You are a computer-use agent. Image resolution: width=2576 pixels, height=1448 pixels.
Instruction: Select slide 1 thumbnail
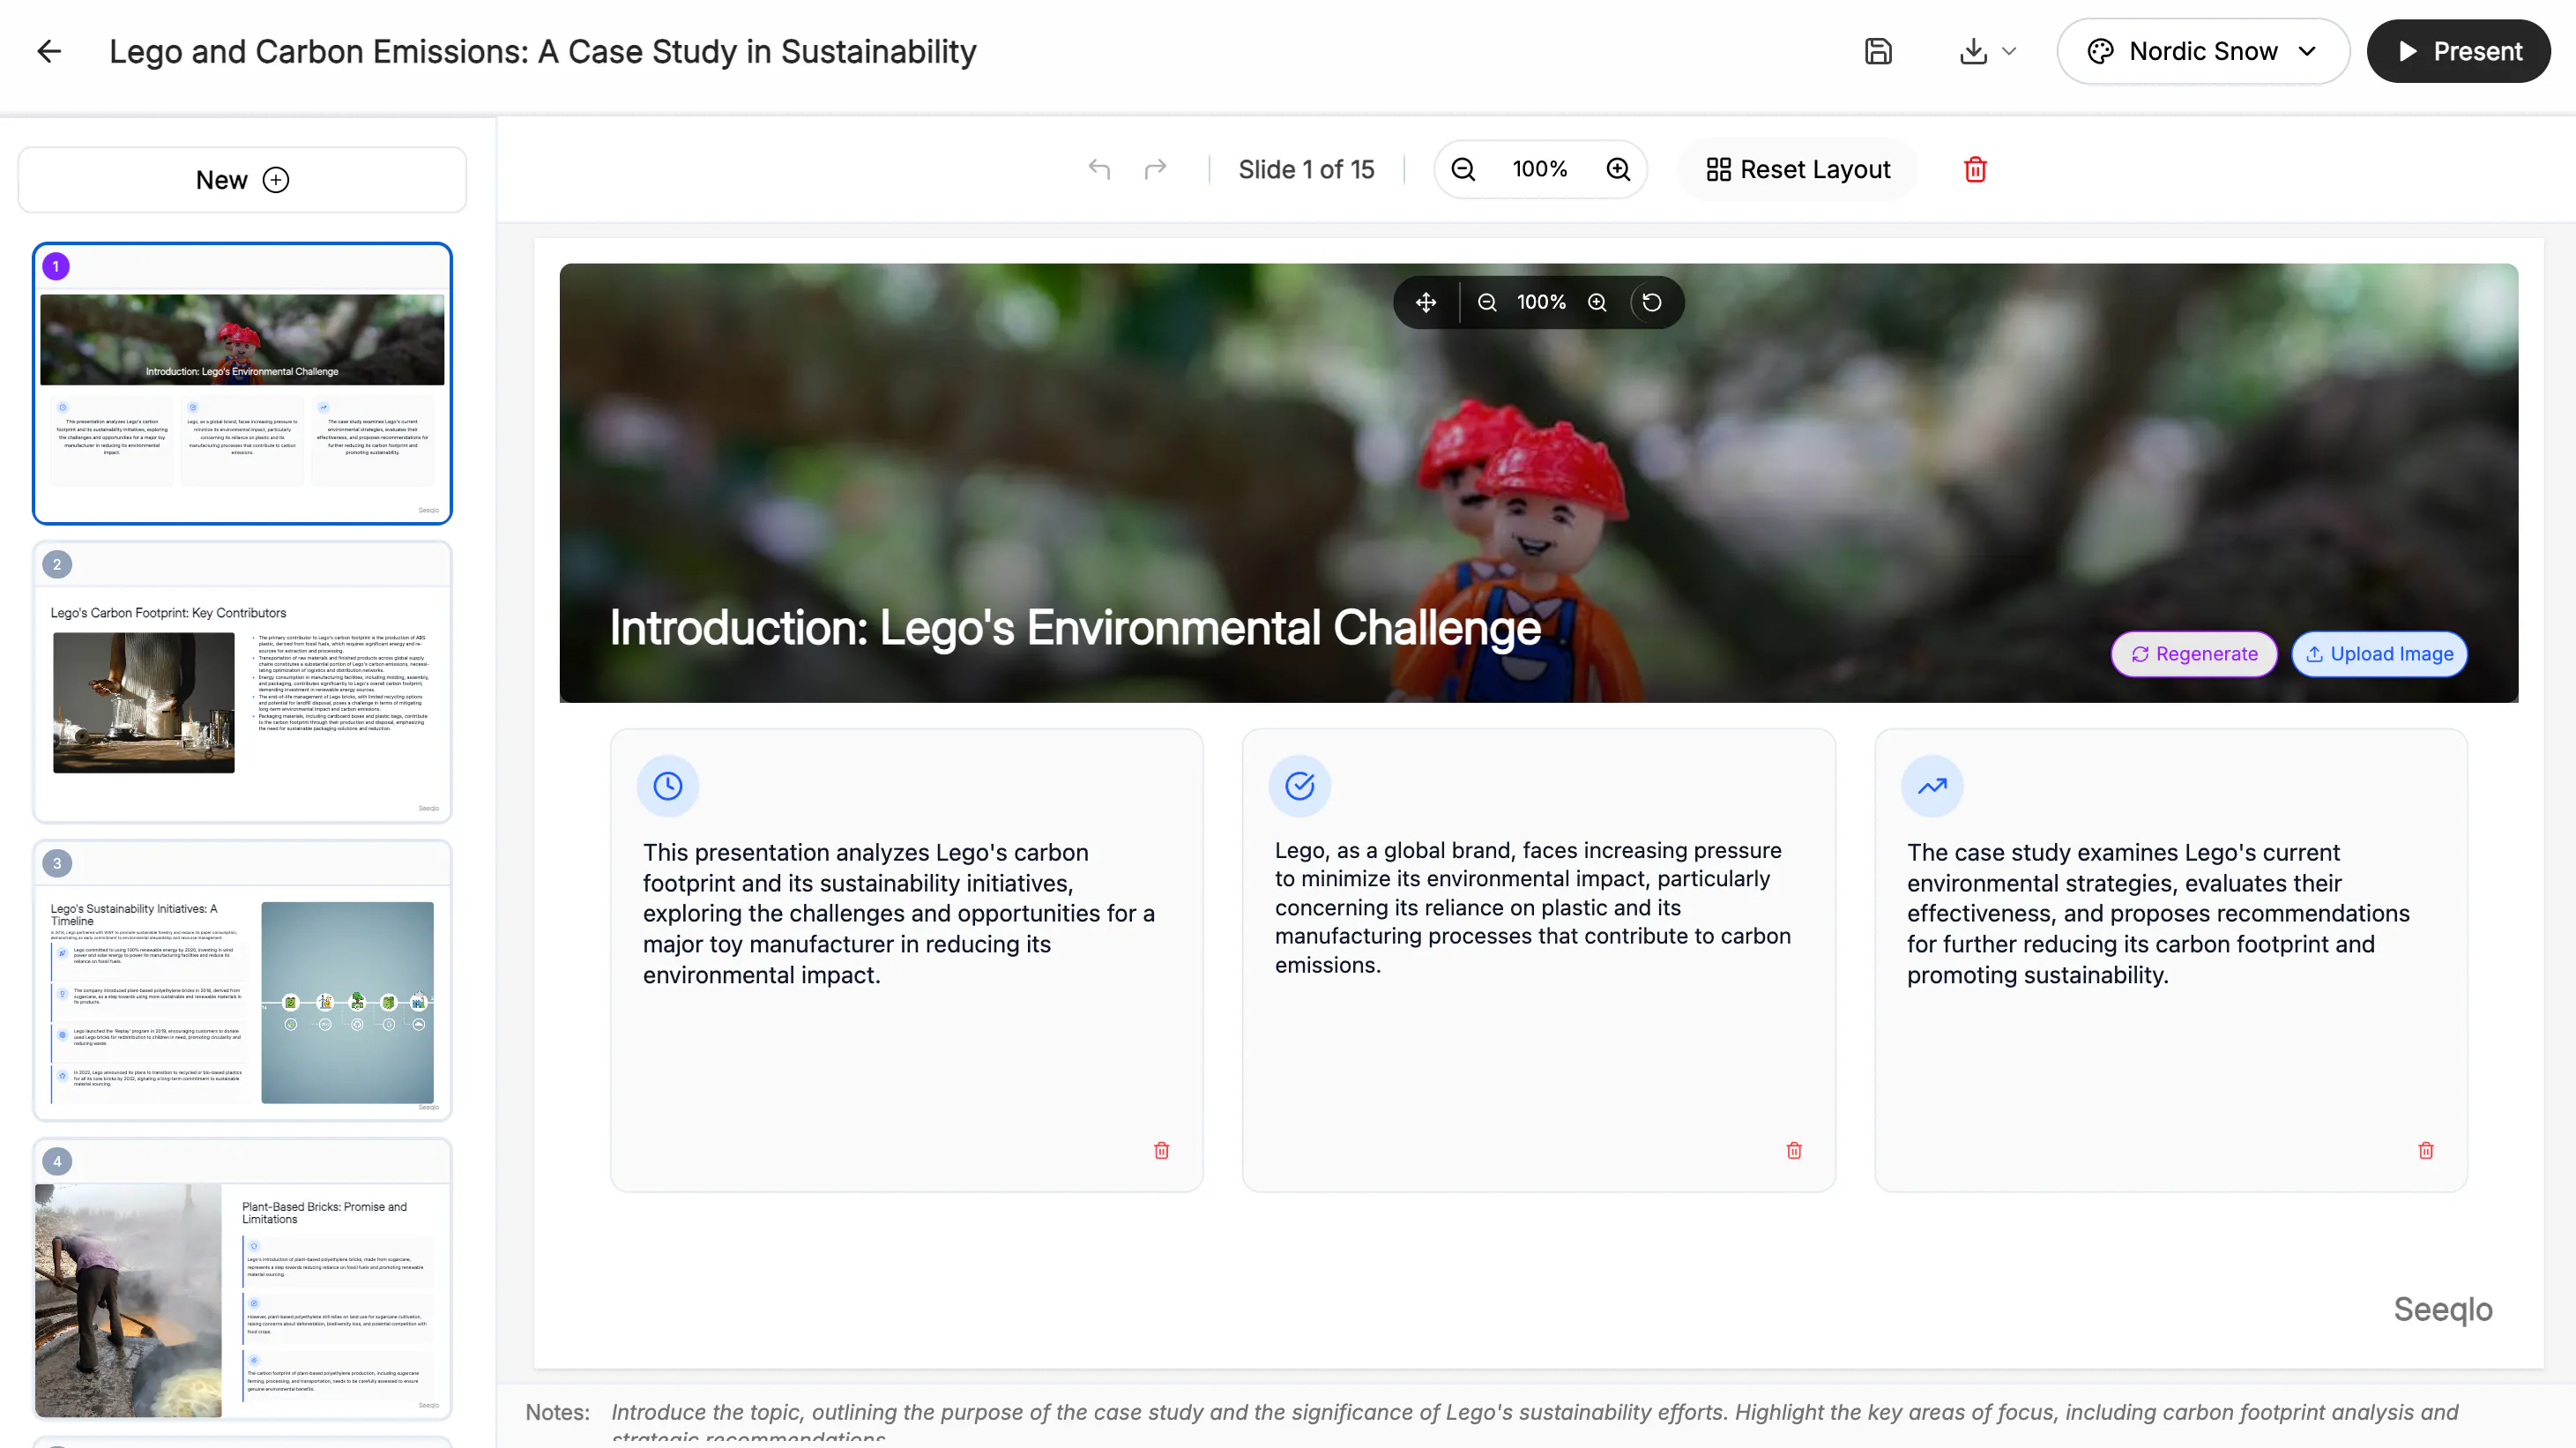pyautogui.click(x=242, y=384)
